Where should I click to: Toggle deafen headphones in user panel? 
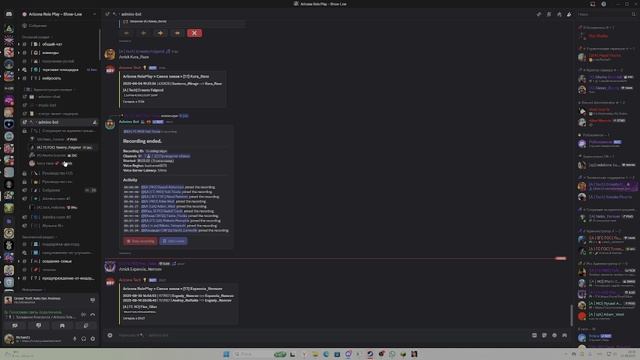84,339
